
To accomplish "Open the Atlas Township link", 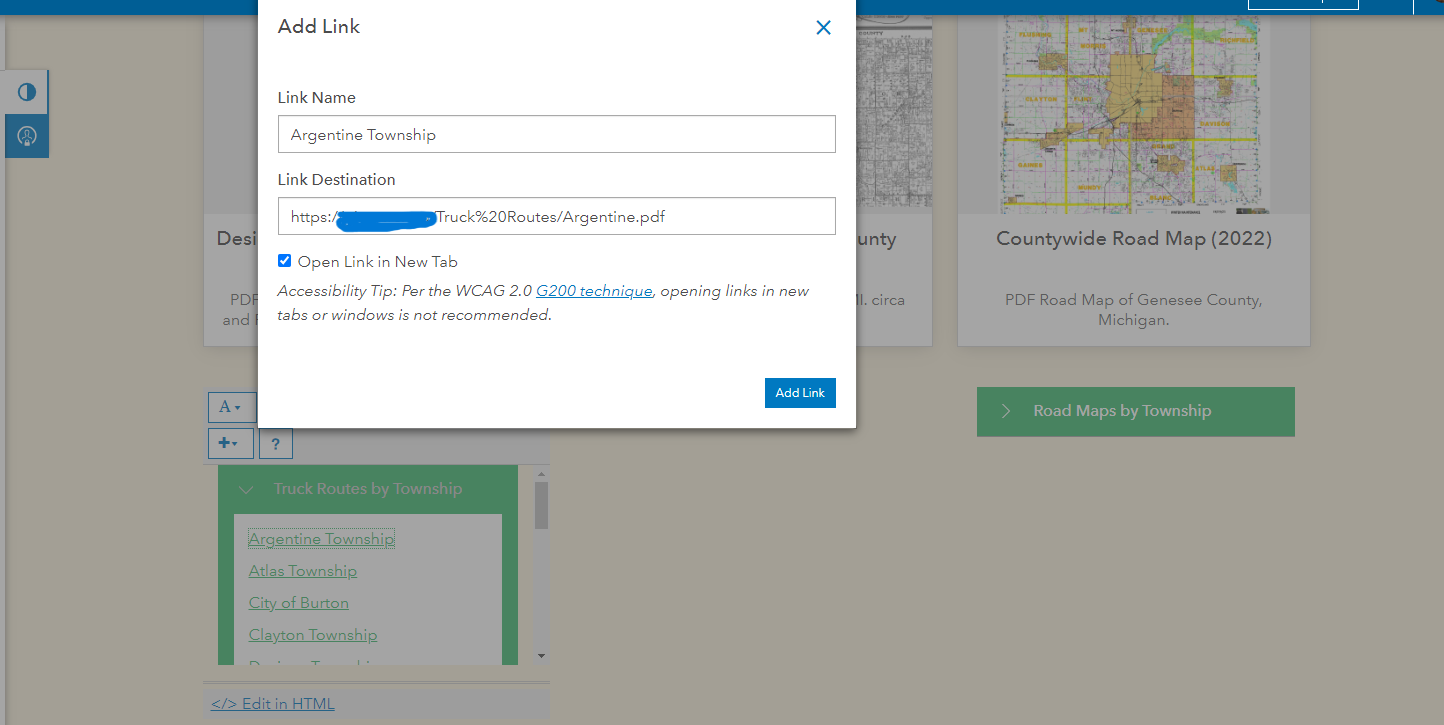I will click(302, 570).
